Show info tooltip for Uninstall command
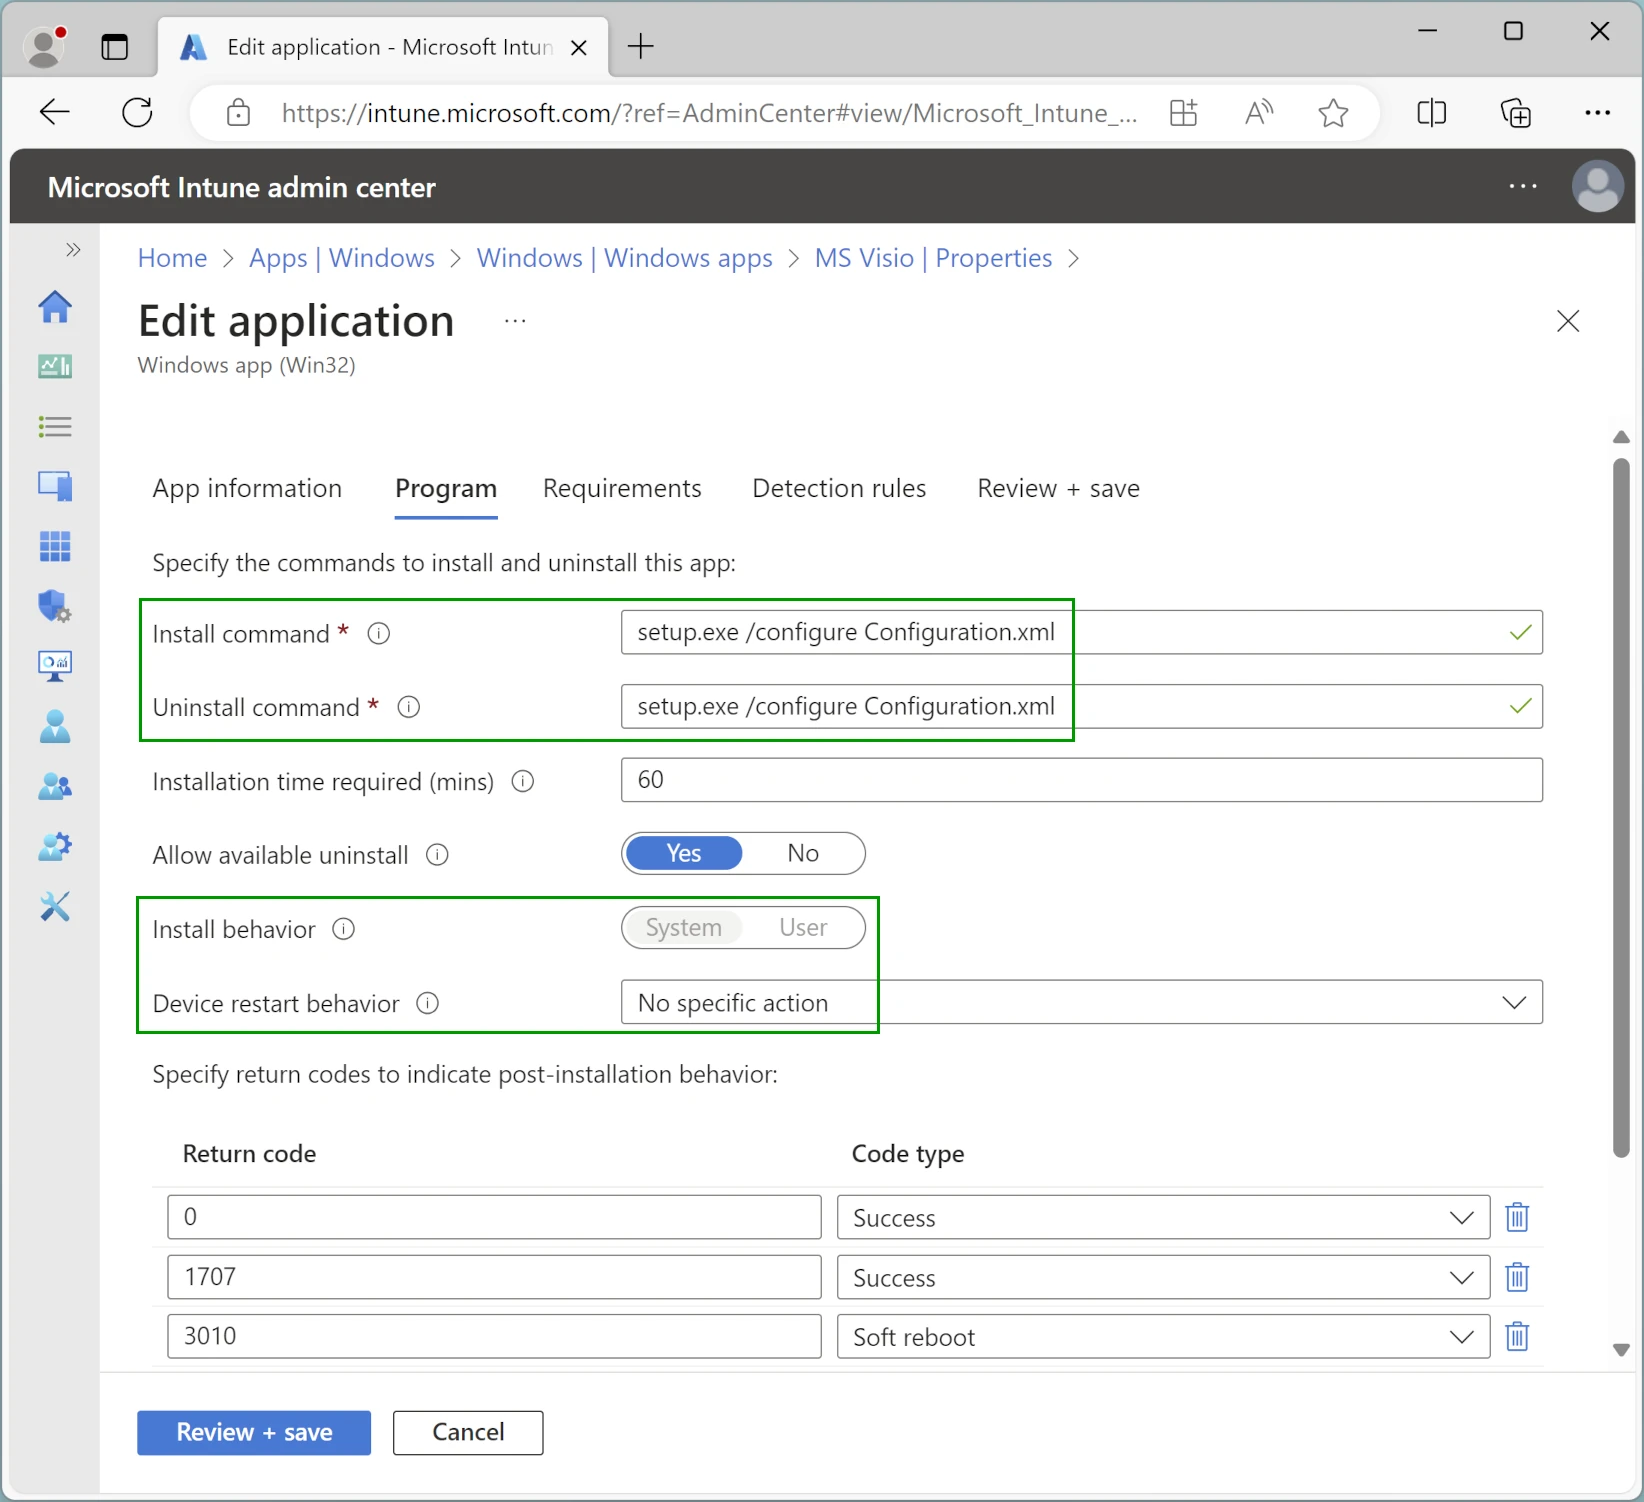 point(409,707)
